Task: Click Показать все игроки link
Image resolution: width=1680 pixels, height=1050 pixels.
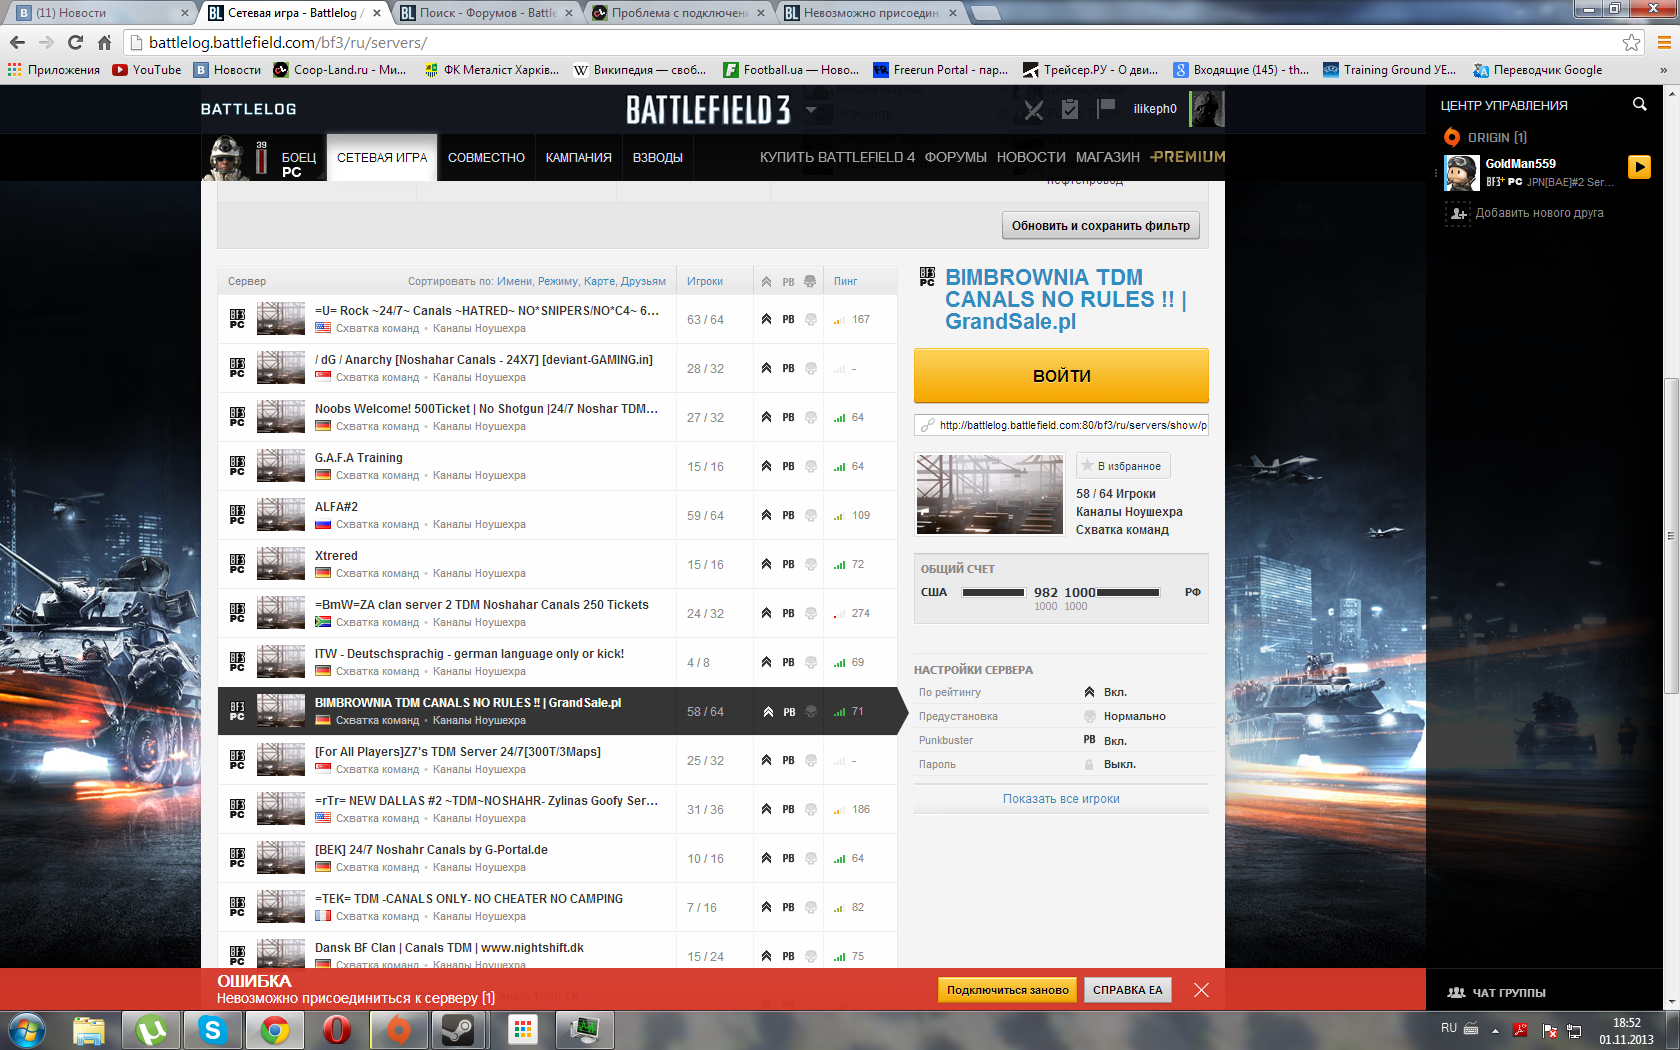Action: pos(1061,799)
